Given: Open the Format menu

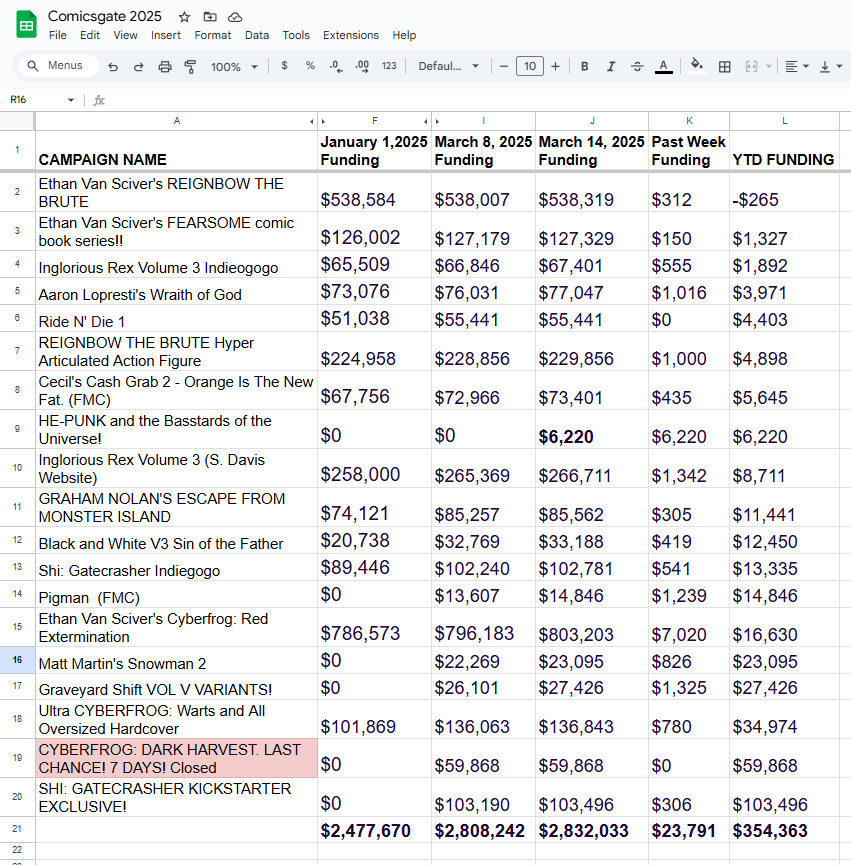Looking at the screenshot, I should (212, 35).
